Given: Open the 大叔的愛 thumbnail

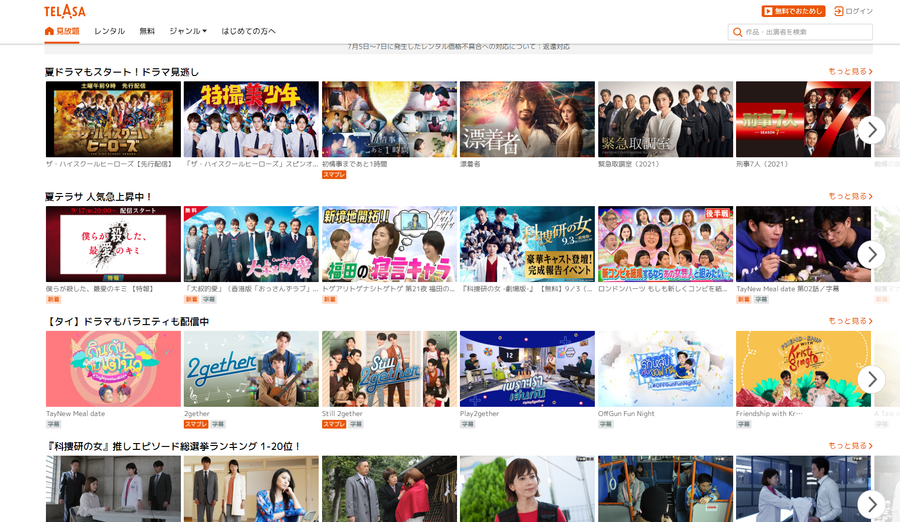Looking at the screenshot, I should pos(251,243).
